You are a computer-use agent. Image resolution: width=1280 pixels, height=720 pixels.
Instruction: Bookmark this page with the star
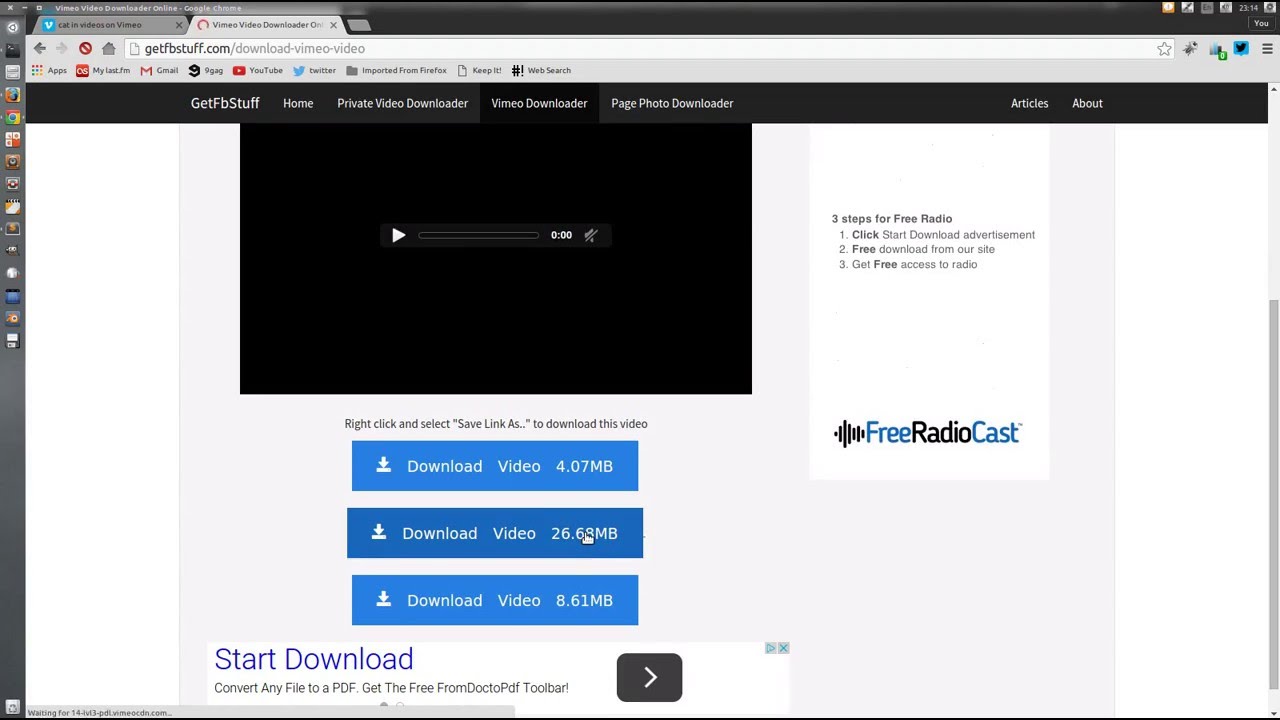coord(1164,48)
